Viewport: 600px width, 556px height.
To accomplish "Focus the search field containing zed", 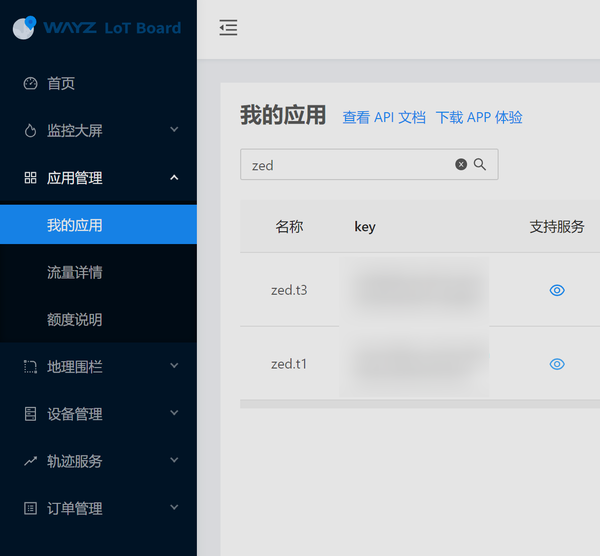I will coord(369,165).
